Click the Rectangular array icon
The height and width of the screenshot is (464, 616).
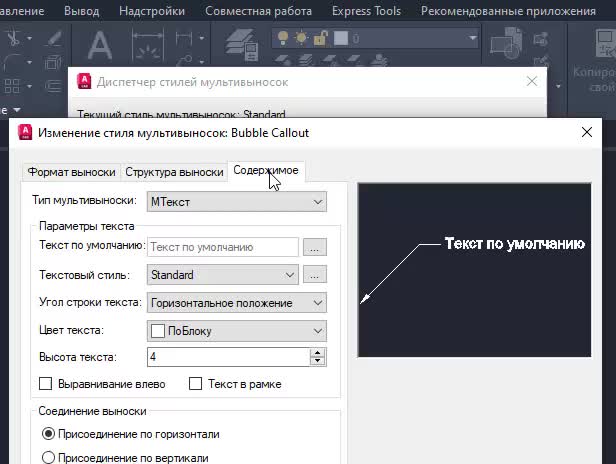(x=12, y=86)
